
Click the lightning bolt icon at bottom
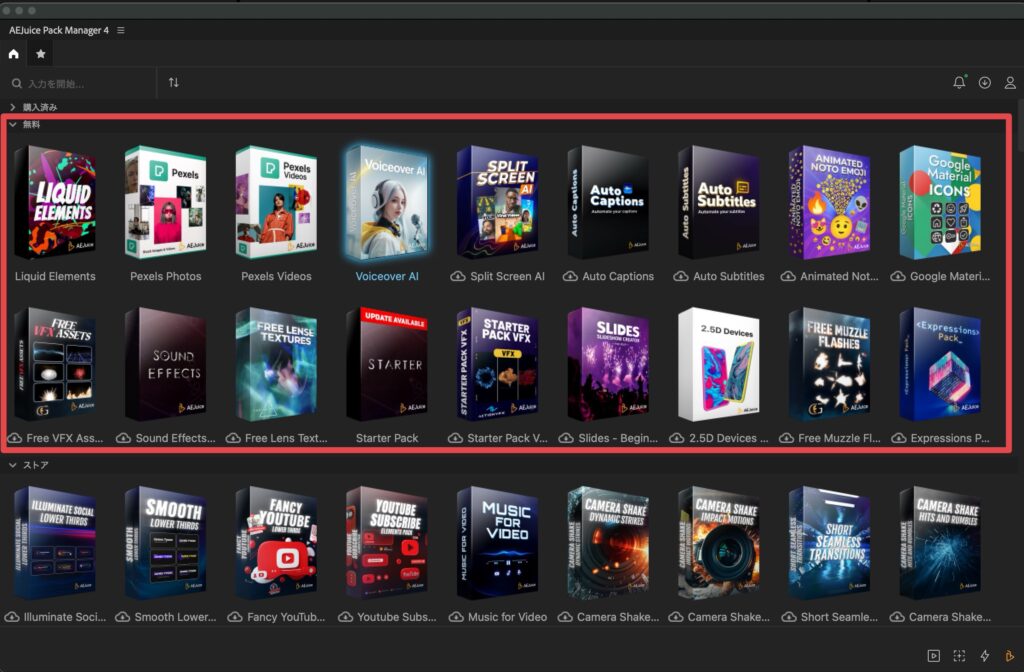(985, 656)
